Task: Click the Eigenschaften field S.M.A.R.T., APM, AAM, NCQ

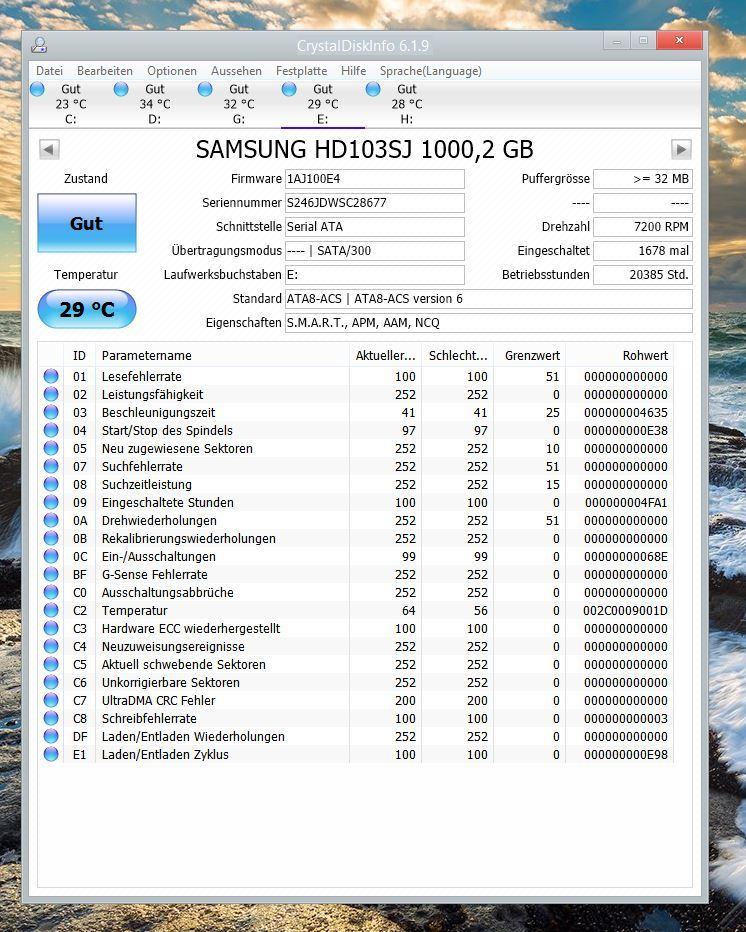Action: (x=489, y=323)
